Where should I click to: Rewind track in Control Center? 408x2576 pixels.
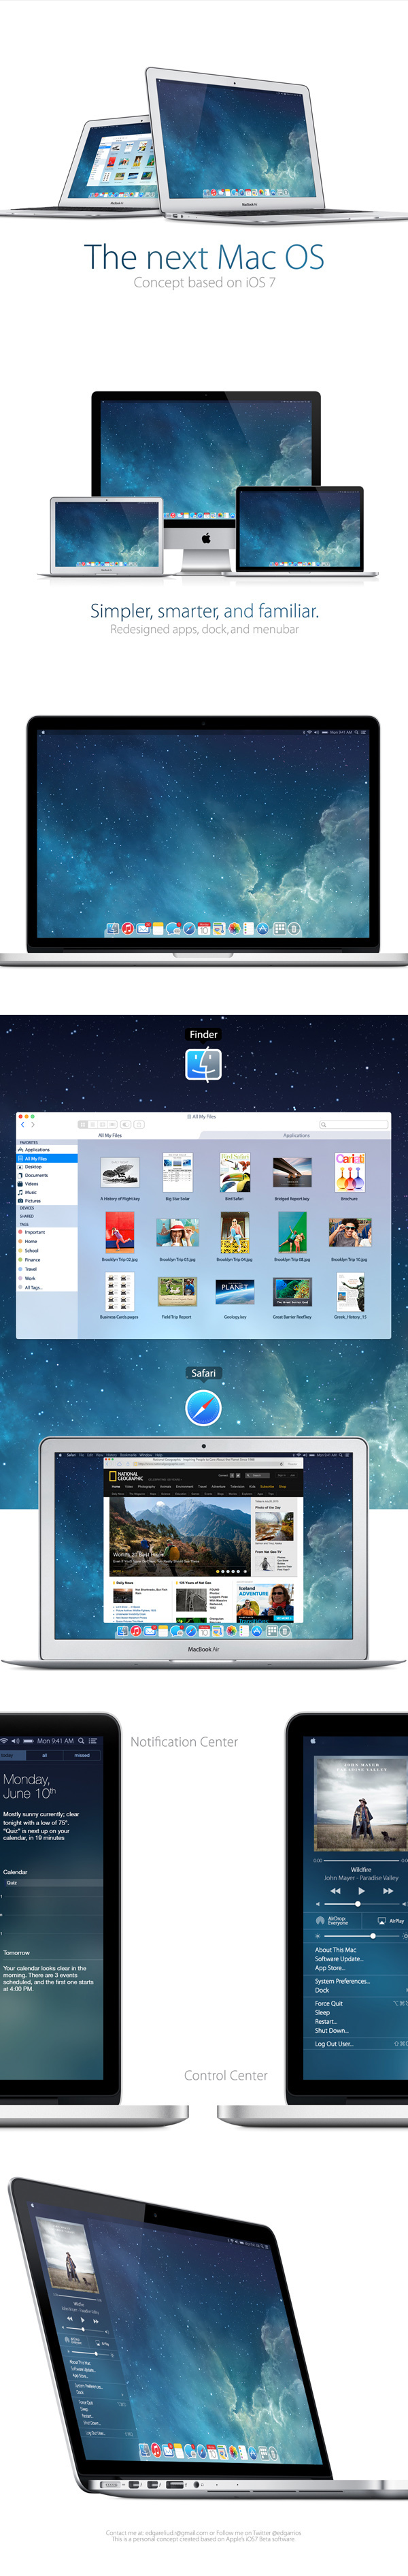tap(335, 1891)
